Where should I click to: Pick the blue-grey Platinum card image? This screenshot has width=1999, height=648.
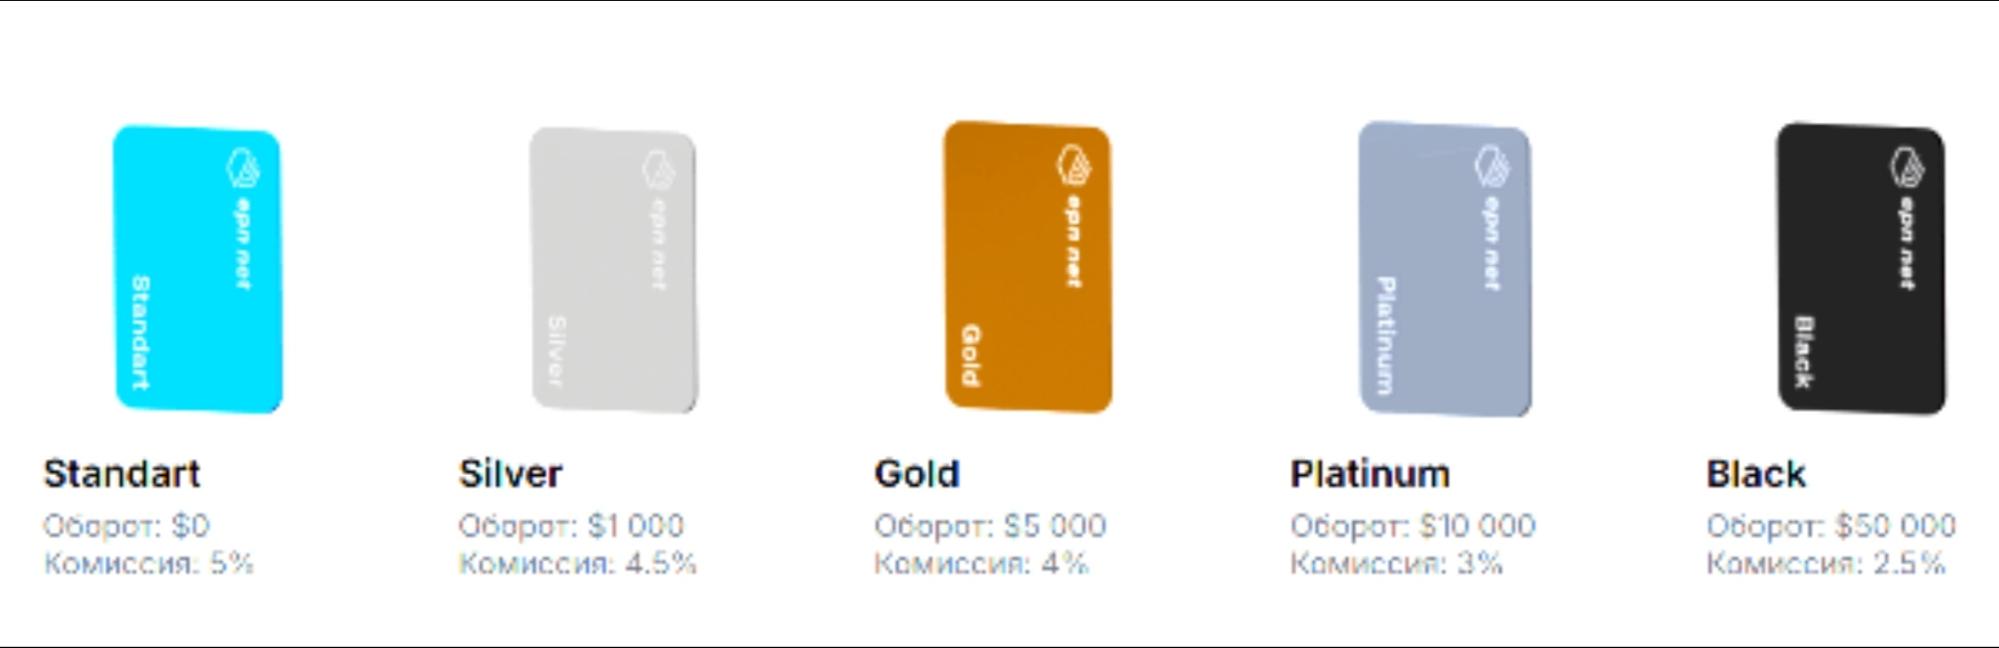[x=1445, y=269]
